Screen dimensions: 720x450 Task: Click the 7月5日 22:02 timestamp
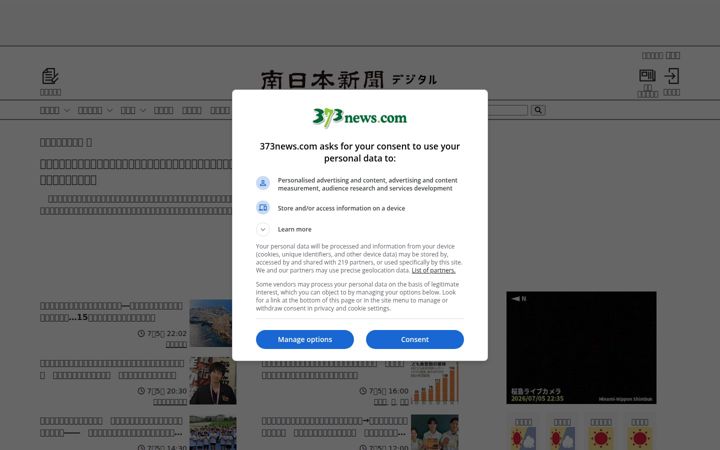167,333
